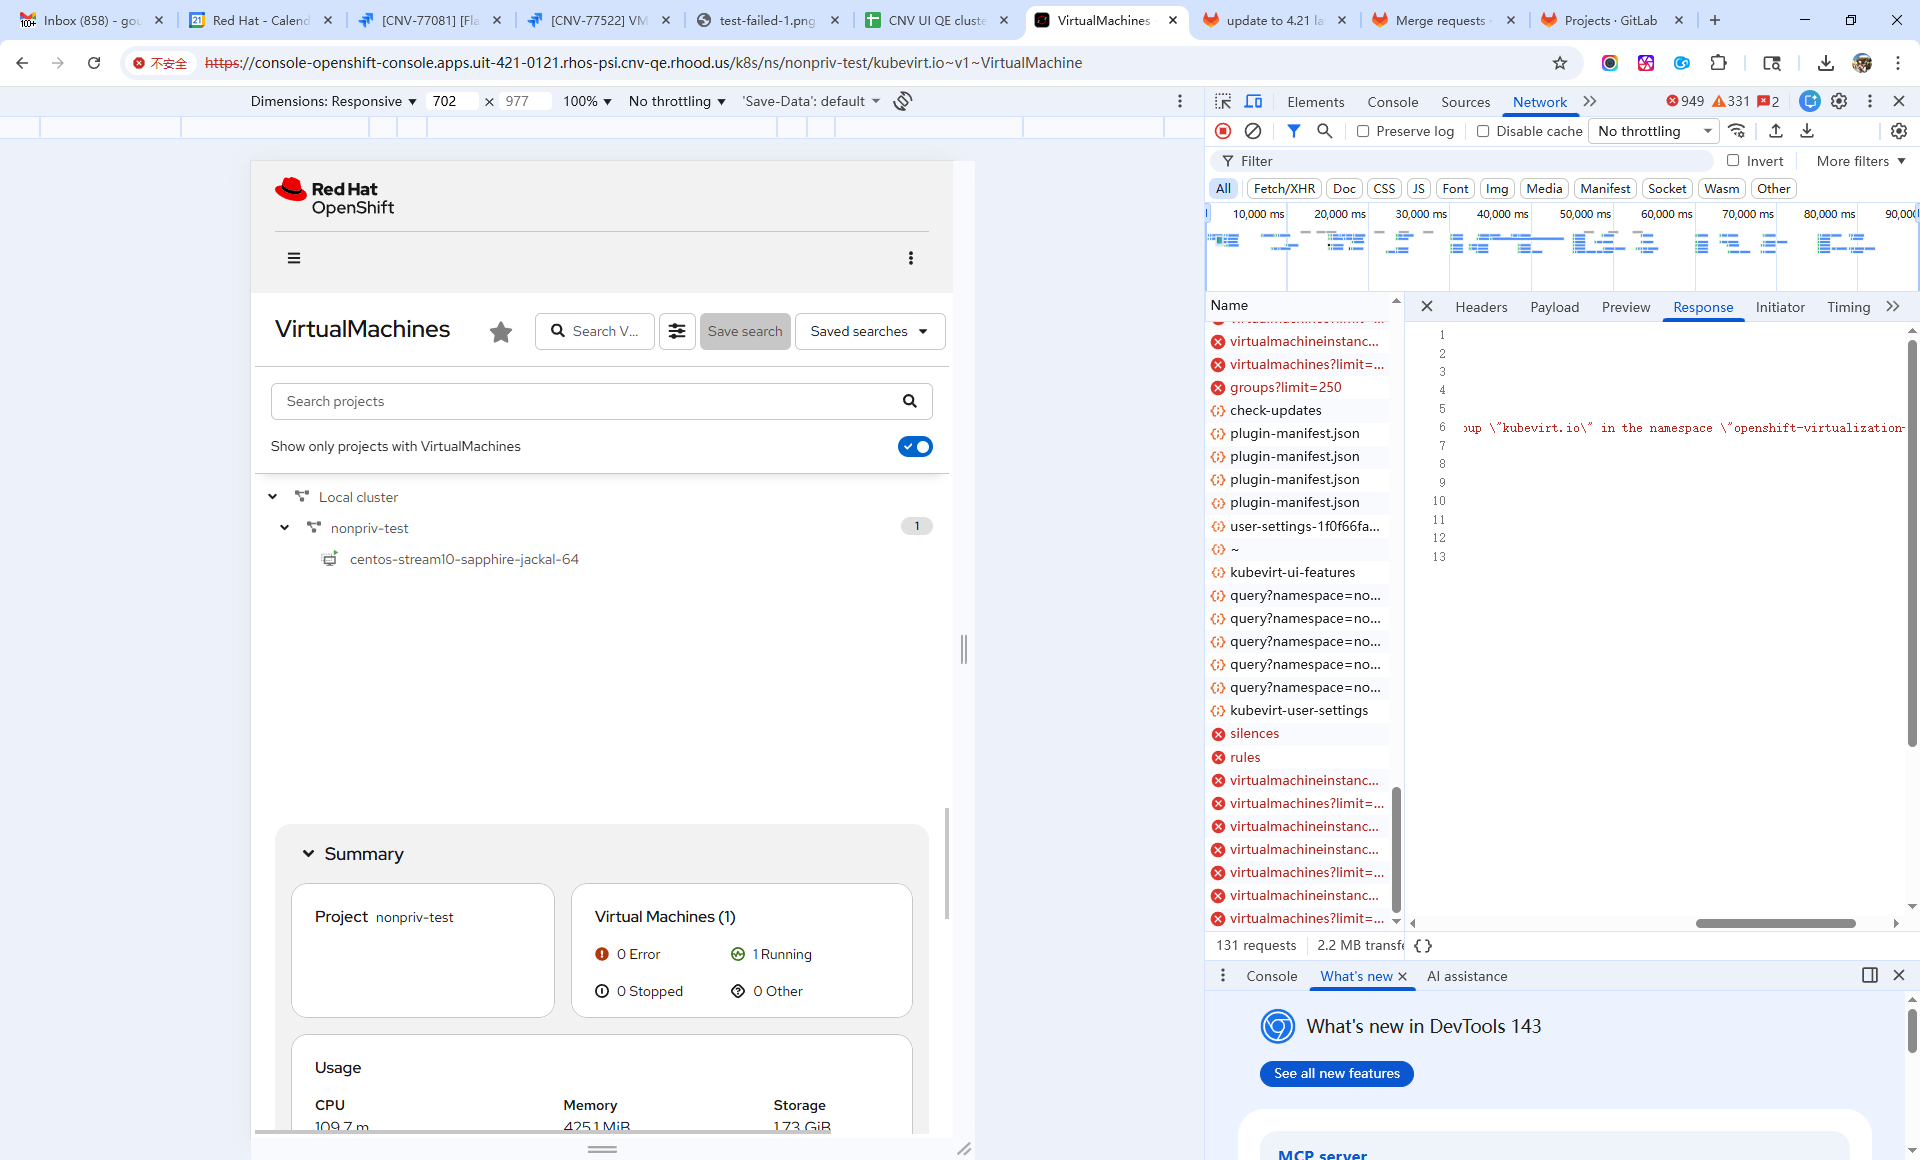Open the Saved searches dropdown
The image size is (1920, 1160).
pyautogui.click(x=869, y=332)
